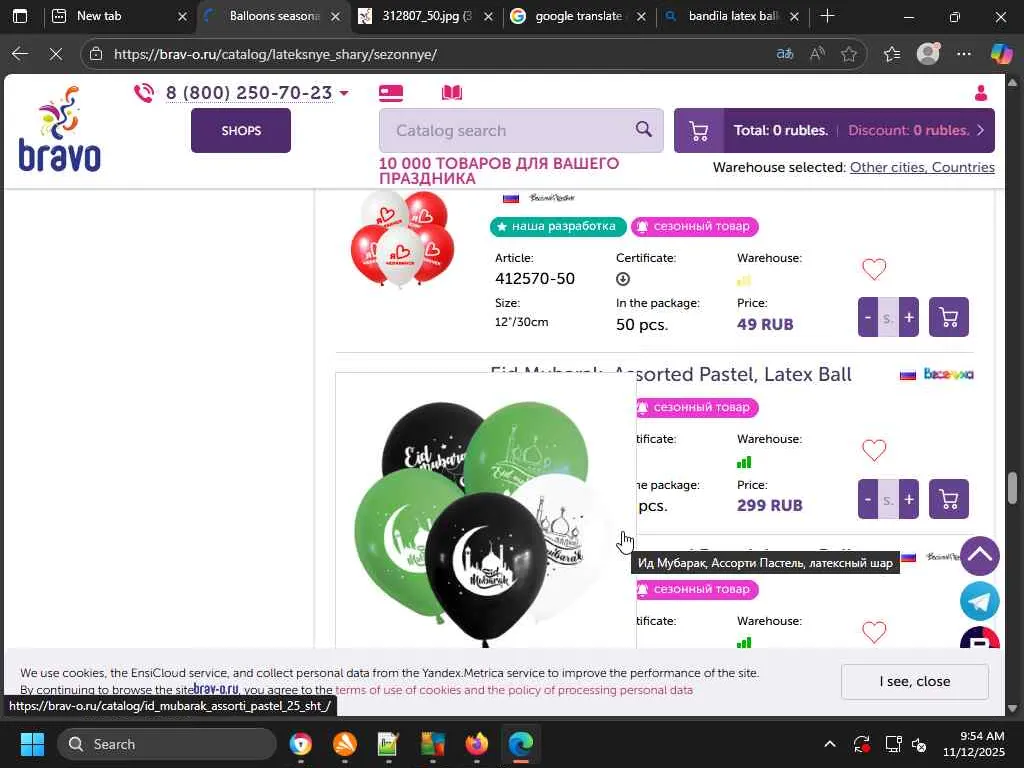This screenshot has width=1024, height=768.
Task: Click the phone handset icon
Action: tap(144, 93)
